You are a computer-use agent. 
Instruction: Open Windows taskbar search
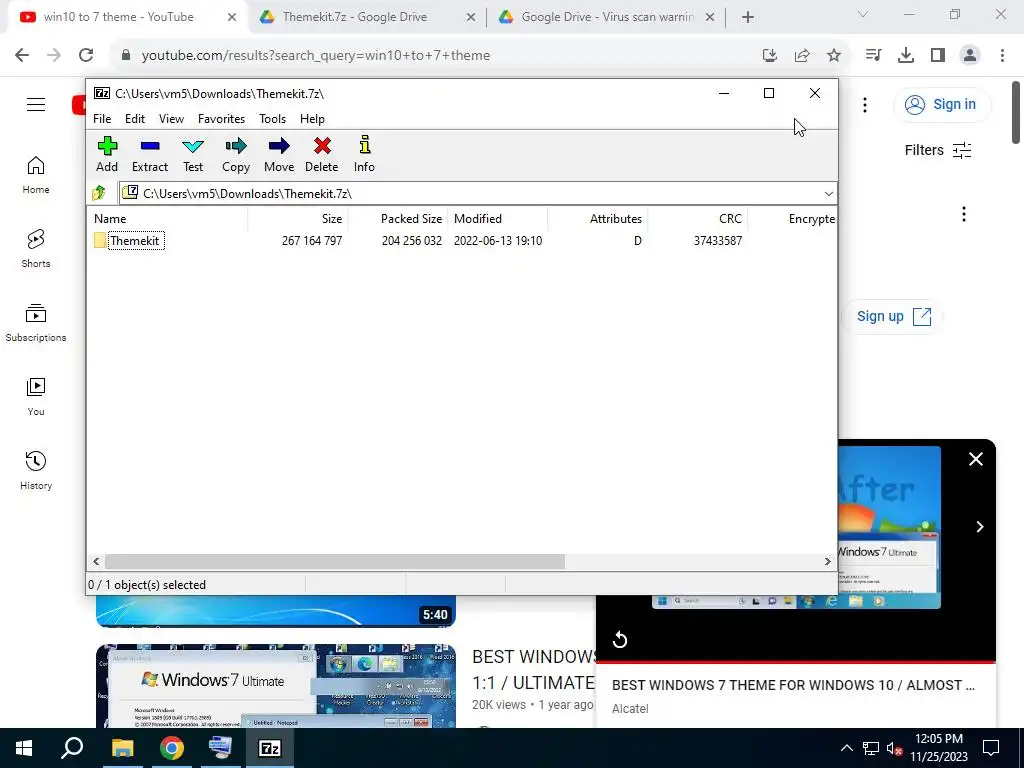[x=72, y=748]
